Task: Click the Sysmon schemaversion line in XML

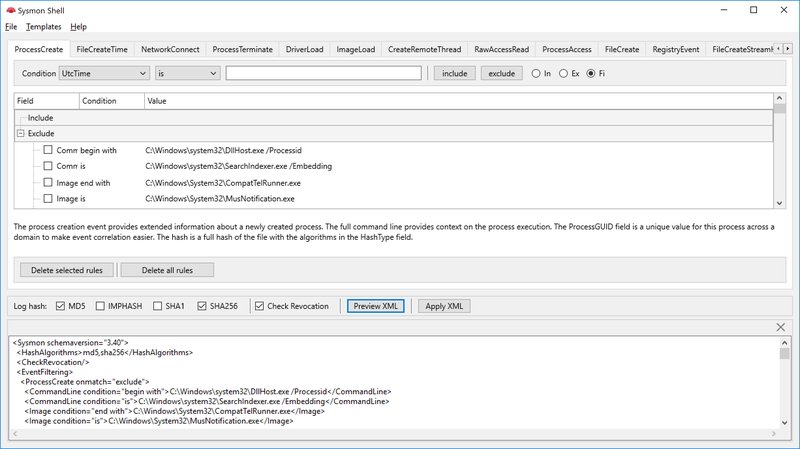Action: coord(70,343)
